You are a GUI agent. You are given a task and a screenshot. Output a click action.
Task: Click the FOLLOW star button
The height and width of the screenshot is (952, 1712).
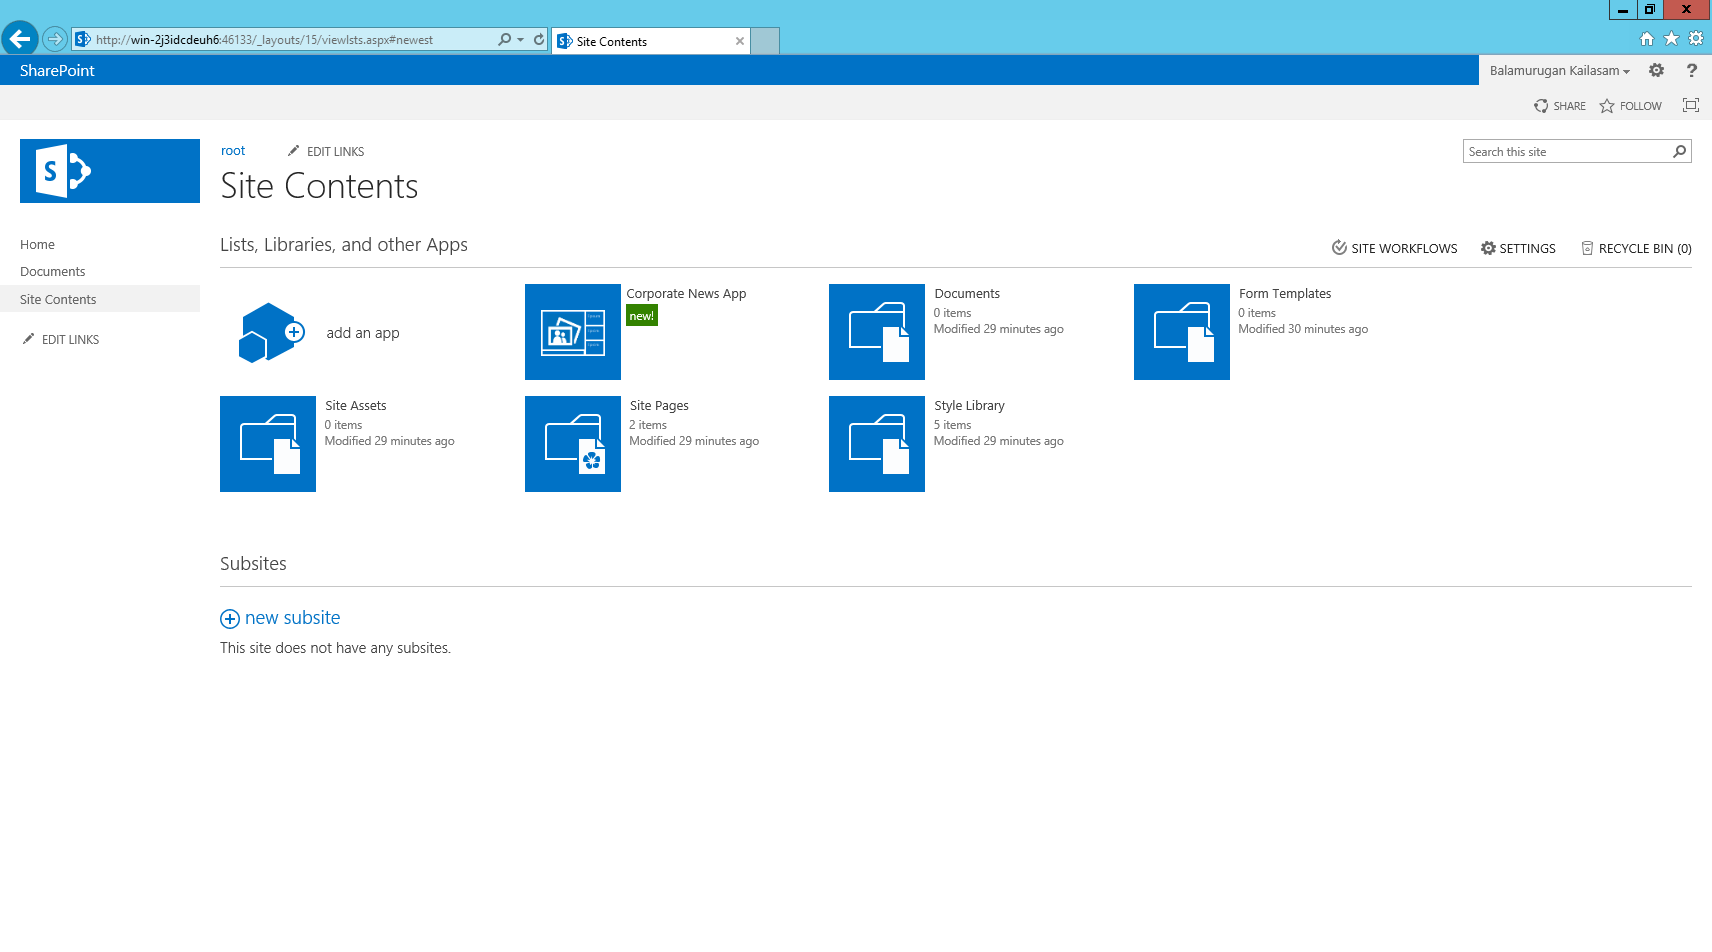pyautogui.click(x=1630, y=106)
